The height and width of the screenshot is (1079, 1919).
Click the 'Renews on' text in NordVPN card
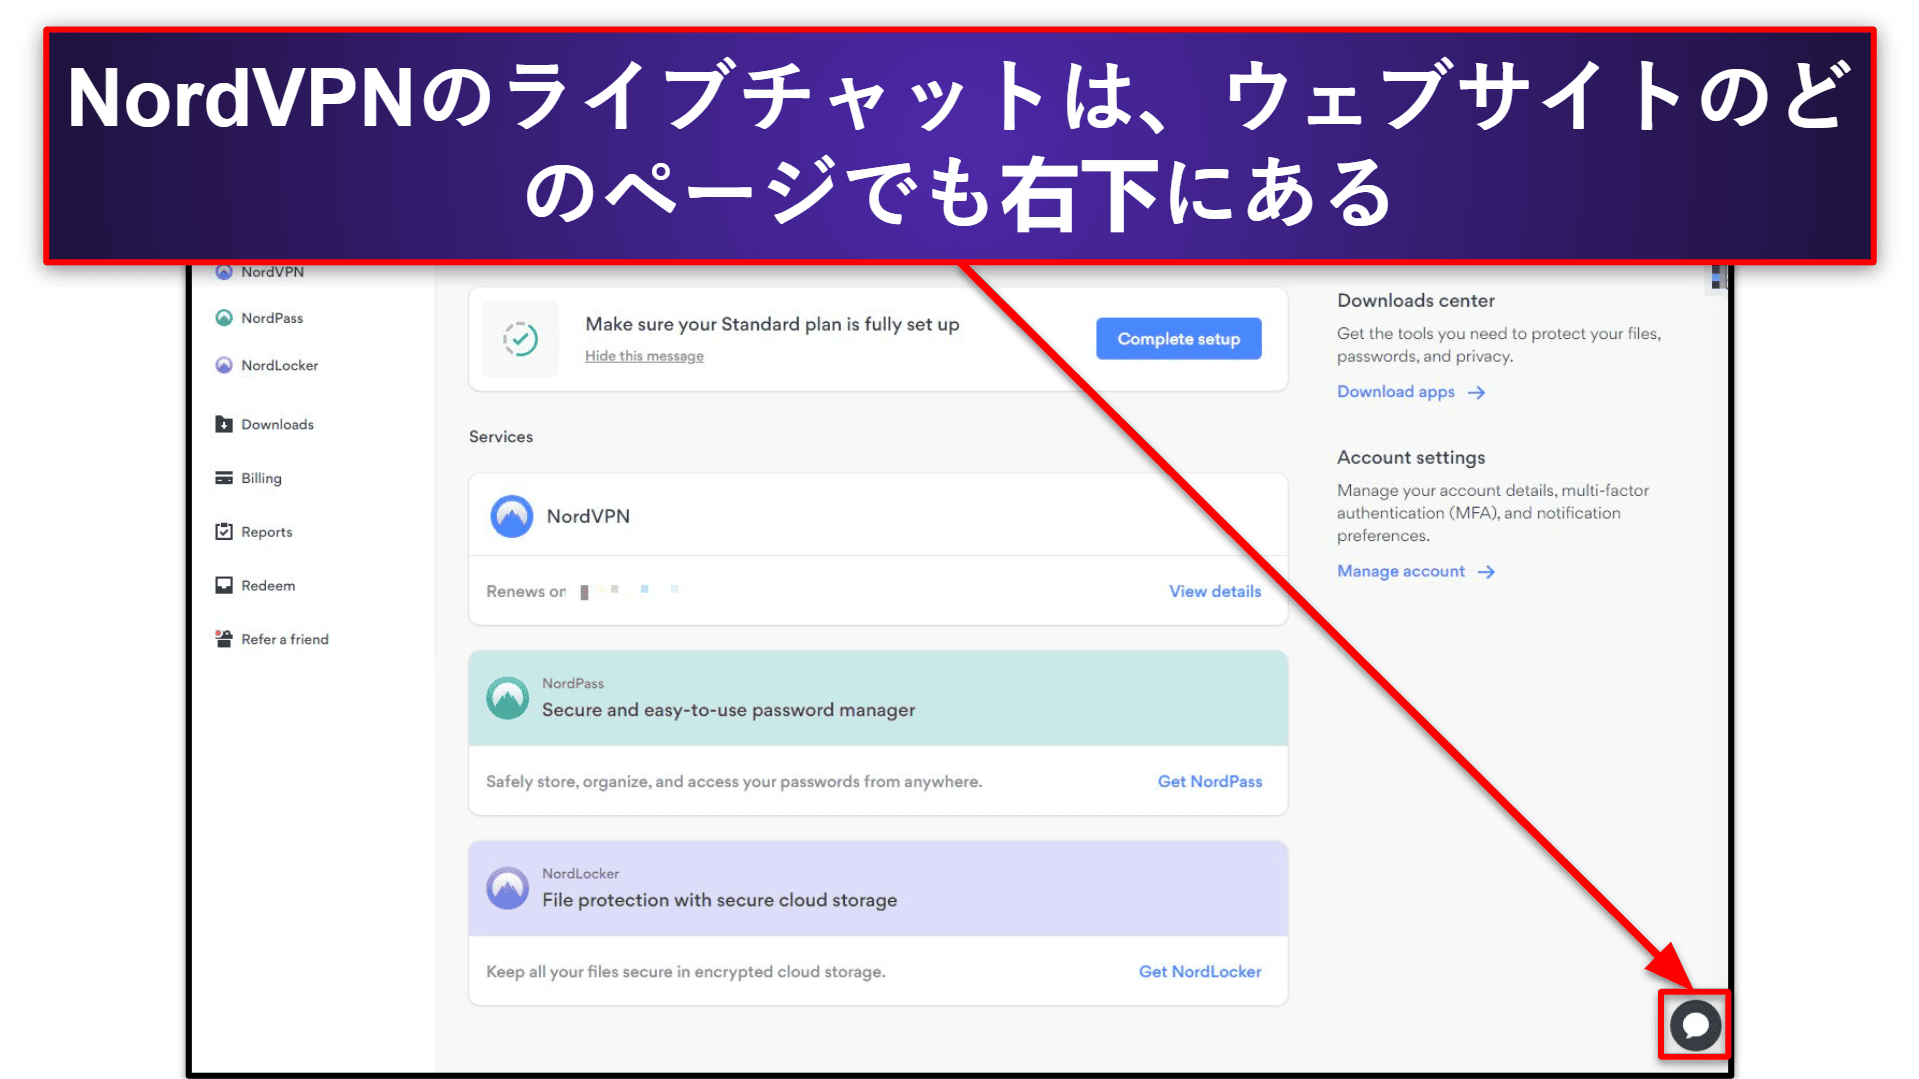click(526, 591)
